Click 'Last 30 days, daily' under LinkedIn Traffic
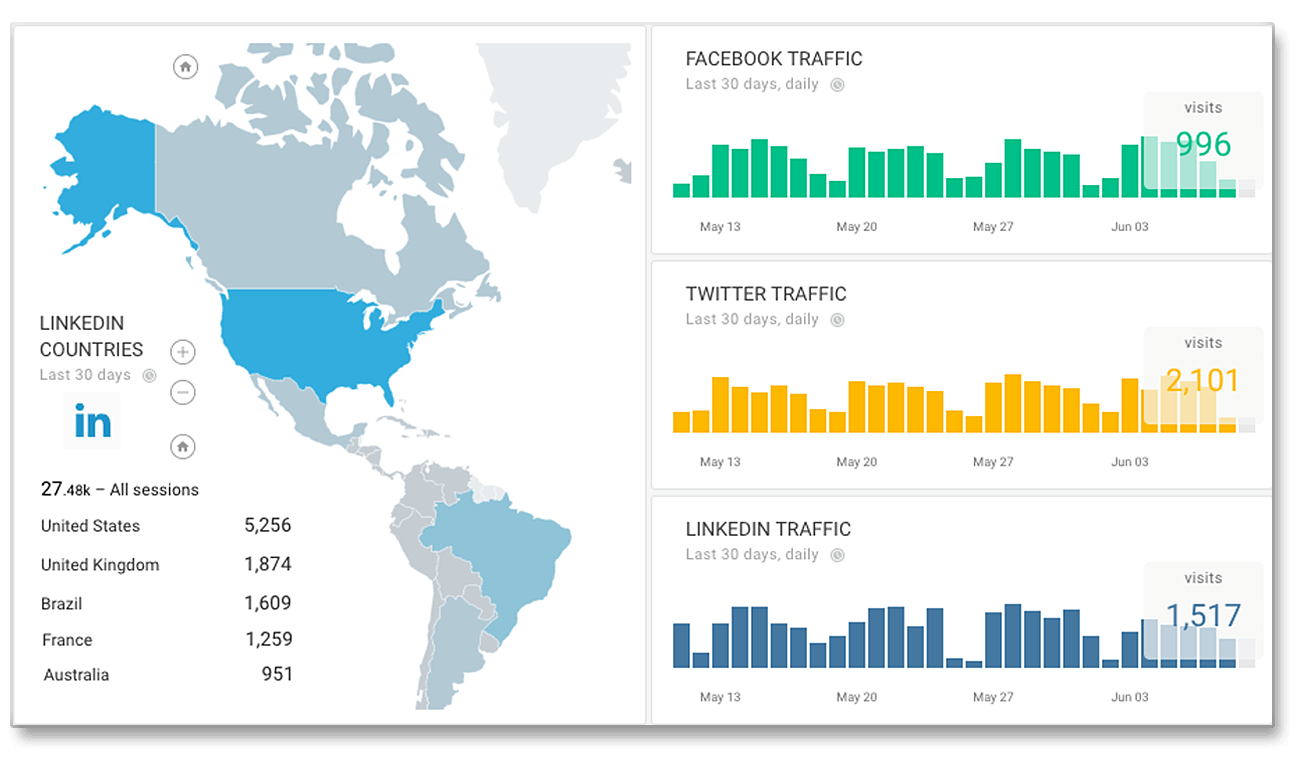The height and width of the screenshot is (775, 1300). tap(752, 554)
